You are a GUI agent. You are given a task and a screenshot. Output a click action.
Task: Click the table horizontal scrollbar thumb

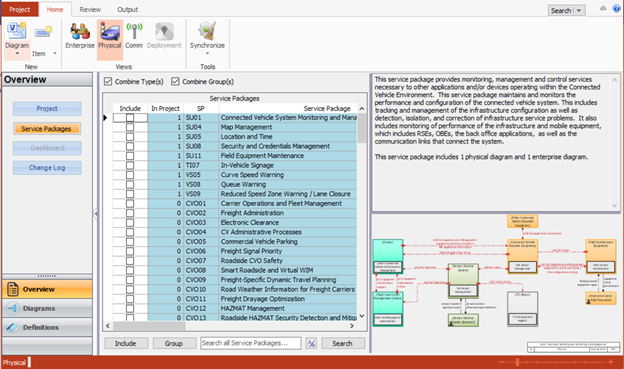pos(149,326)
